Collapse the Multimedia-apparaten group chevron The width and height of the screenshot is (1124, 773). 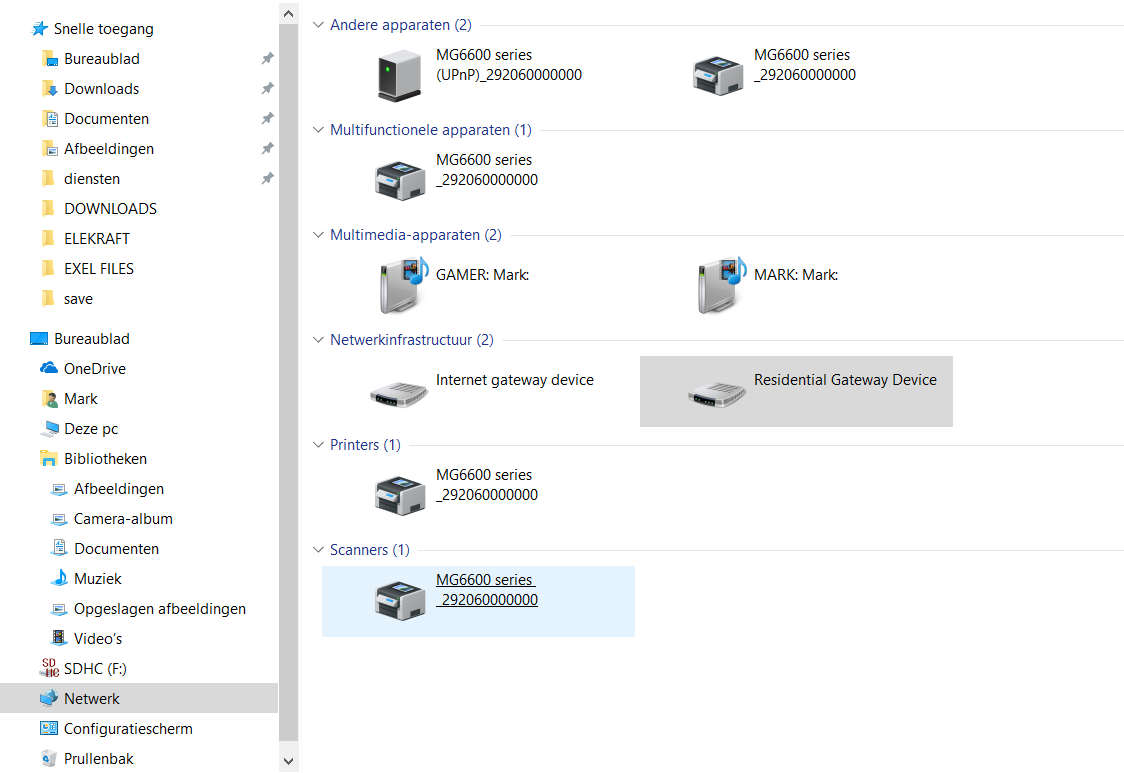pos(318,235)
